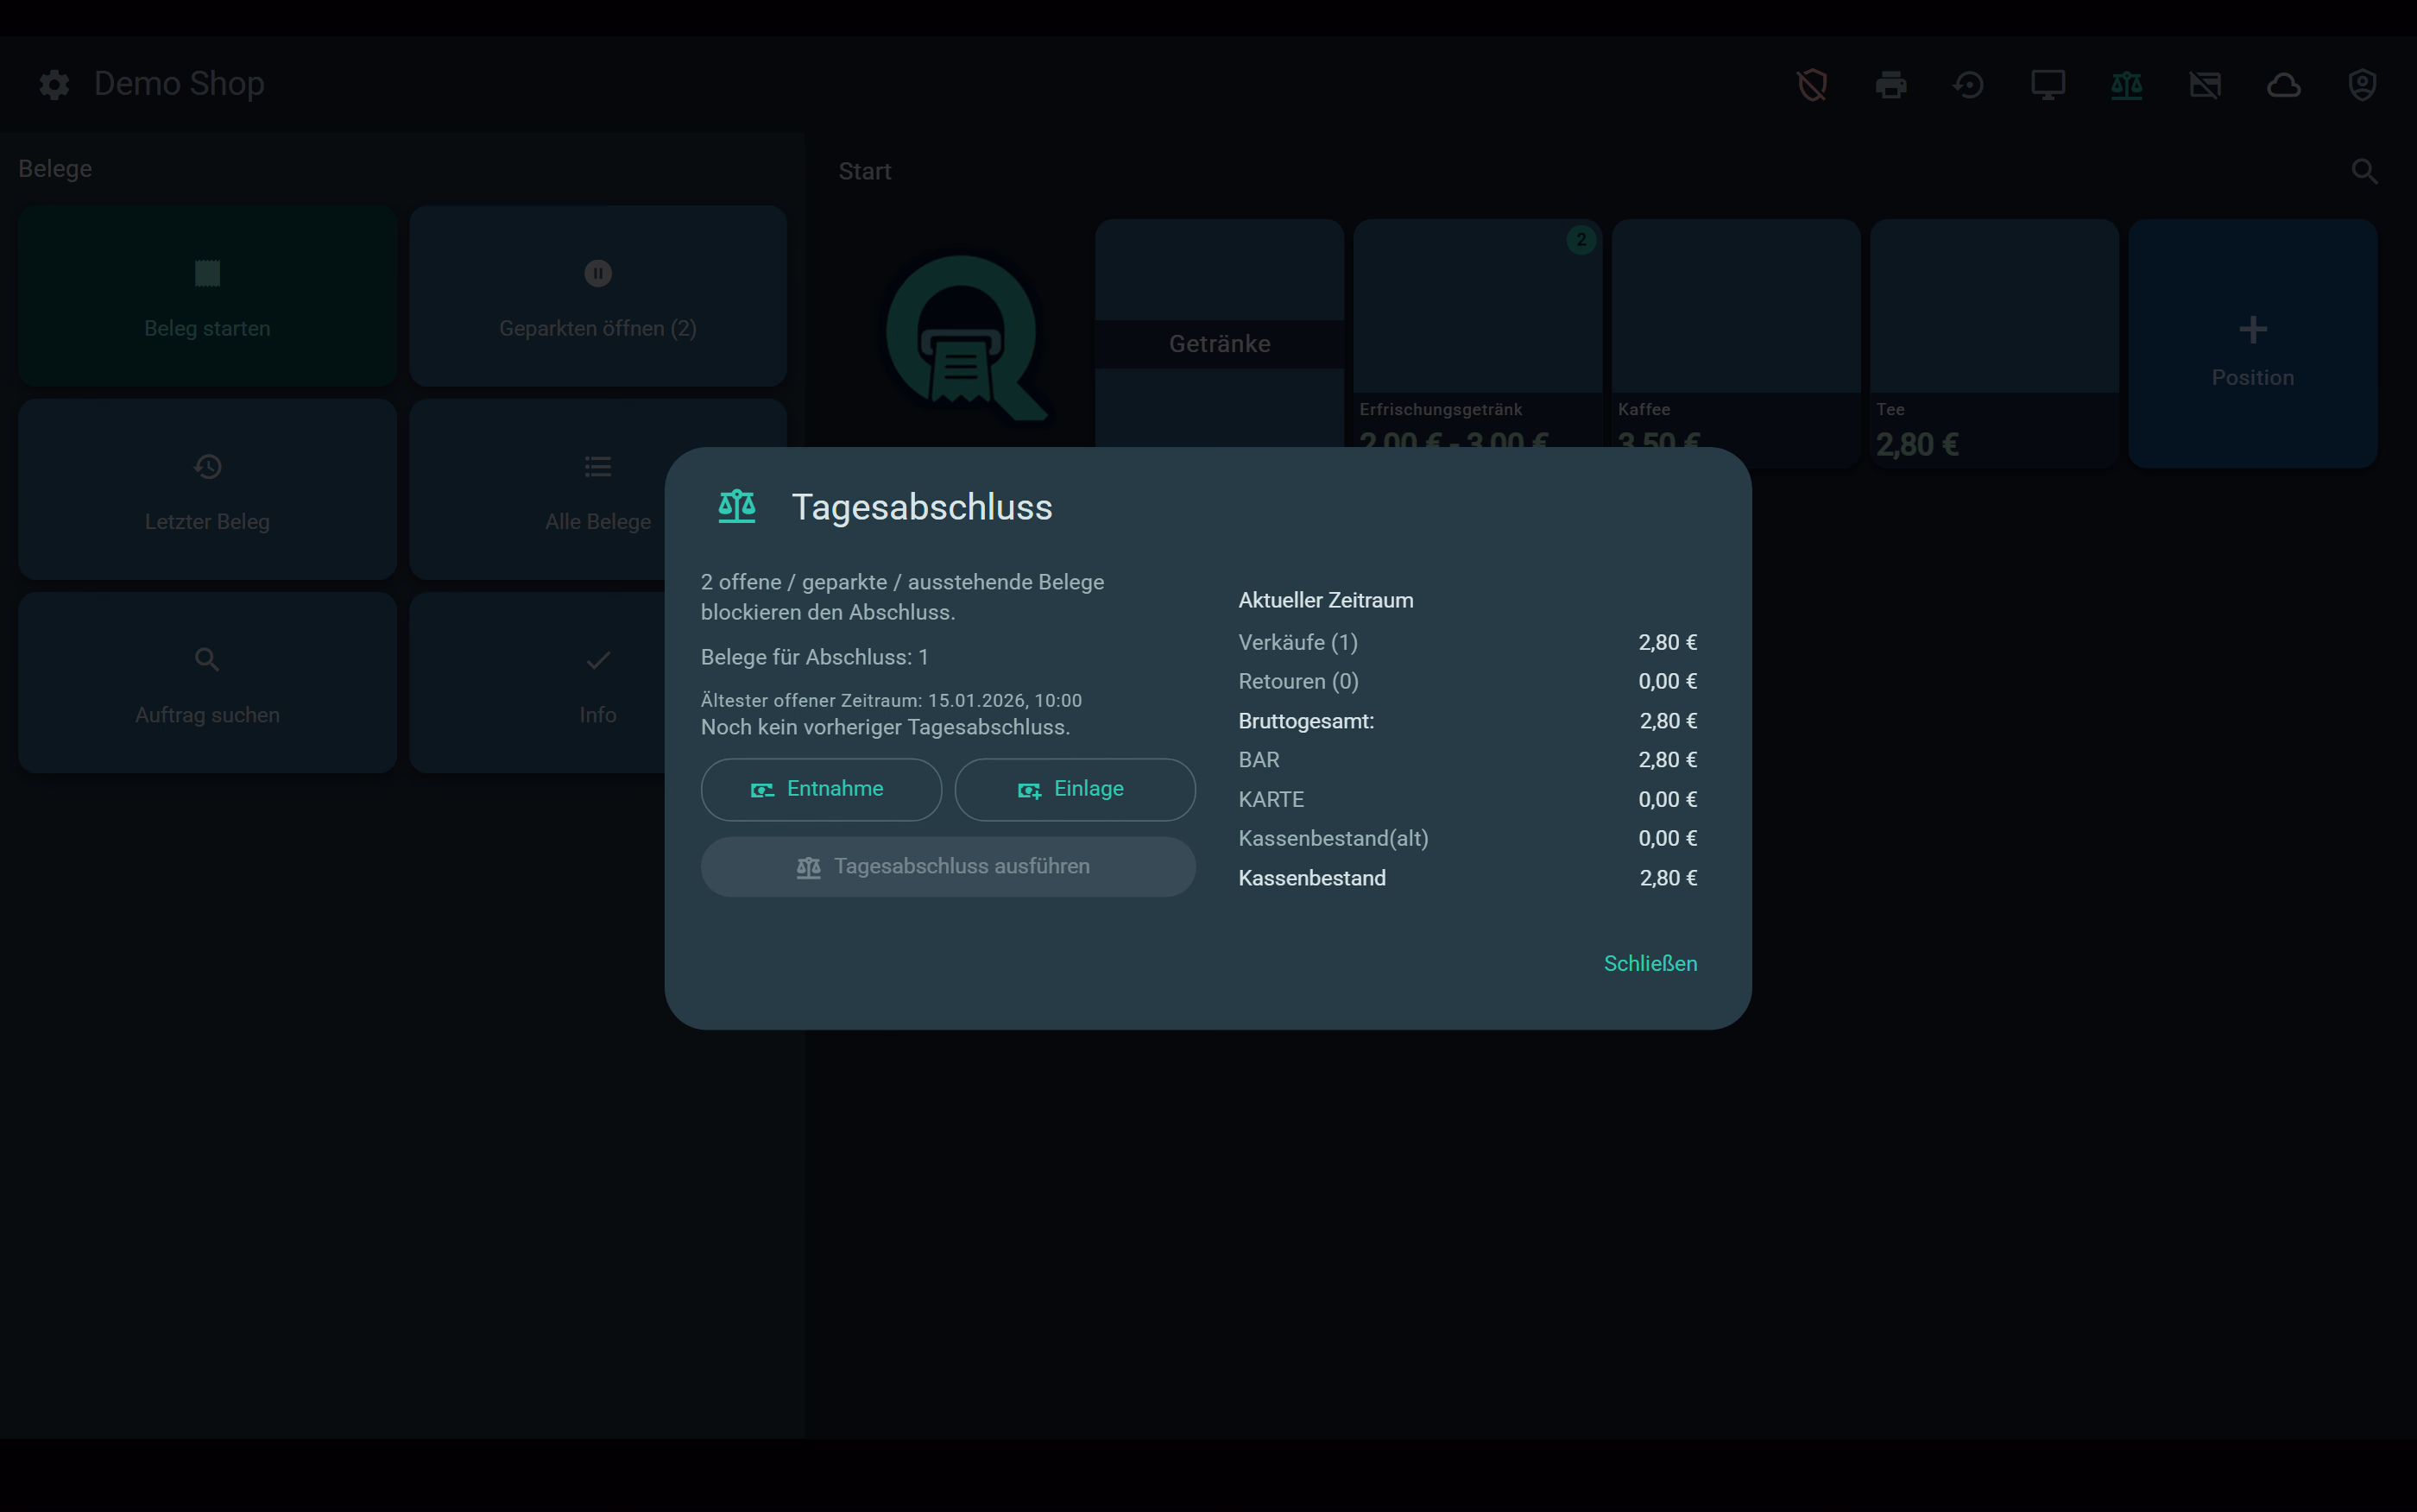Click the crossed-out card icon in header
The width and height of the screenshot is (2417, 1512).
[x=2205, y=85]
